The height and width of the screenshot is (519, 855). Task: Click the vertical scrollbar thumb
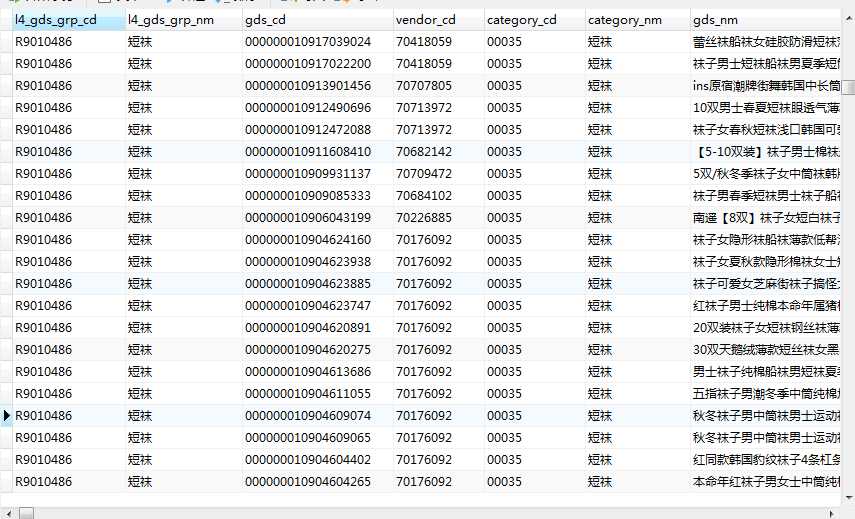point(848,88)
